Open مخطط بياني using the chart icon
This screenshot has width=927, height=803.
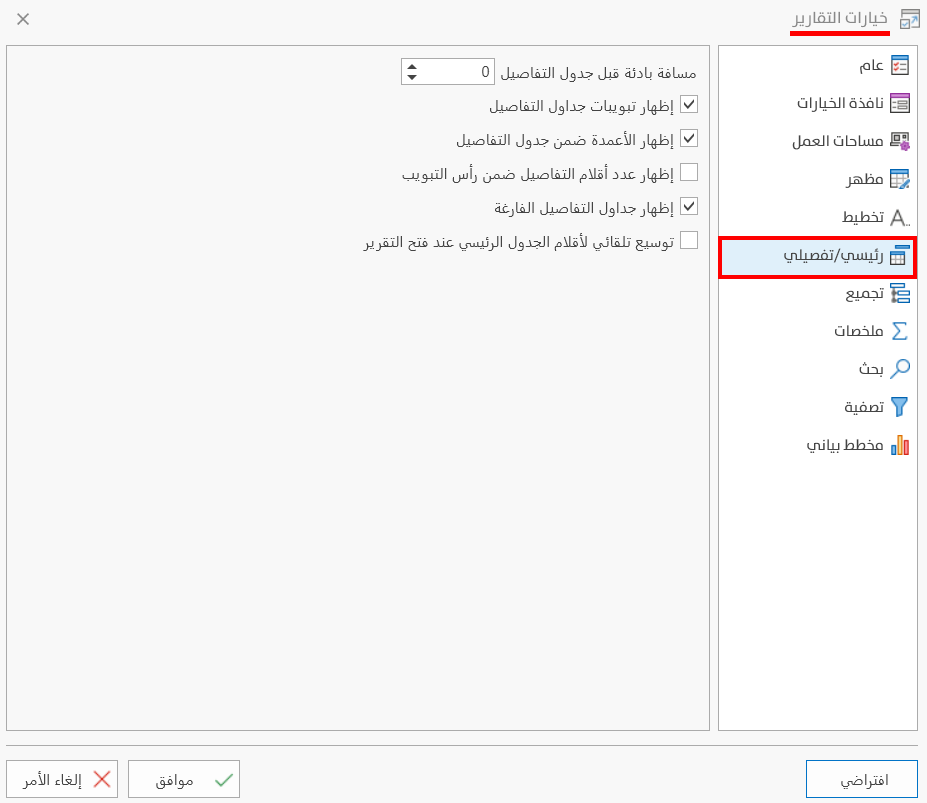click(x=901, y=444)
